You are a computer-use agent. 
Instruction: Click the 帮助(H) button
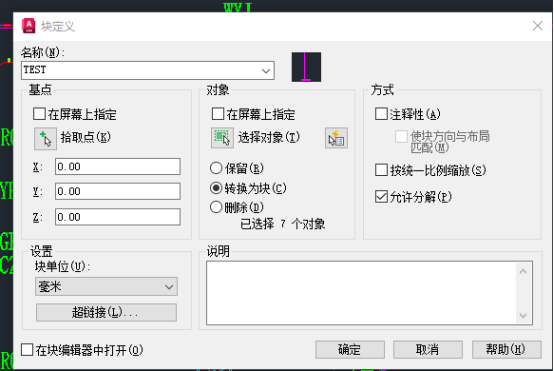coord(507,350)
